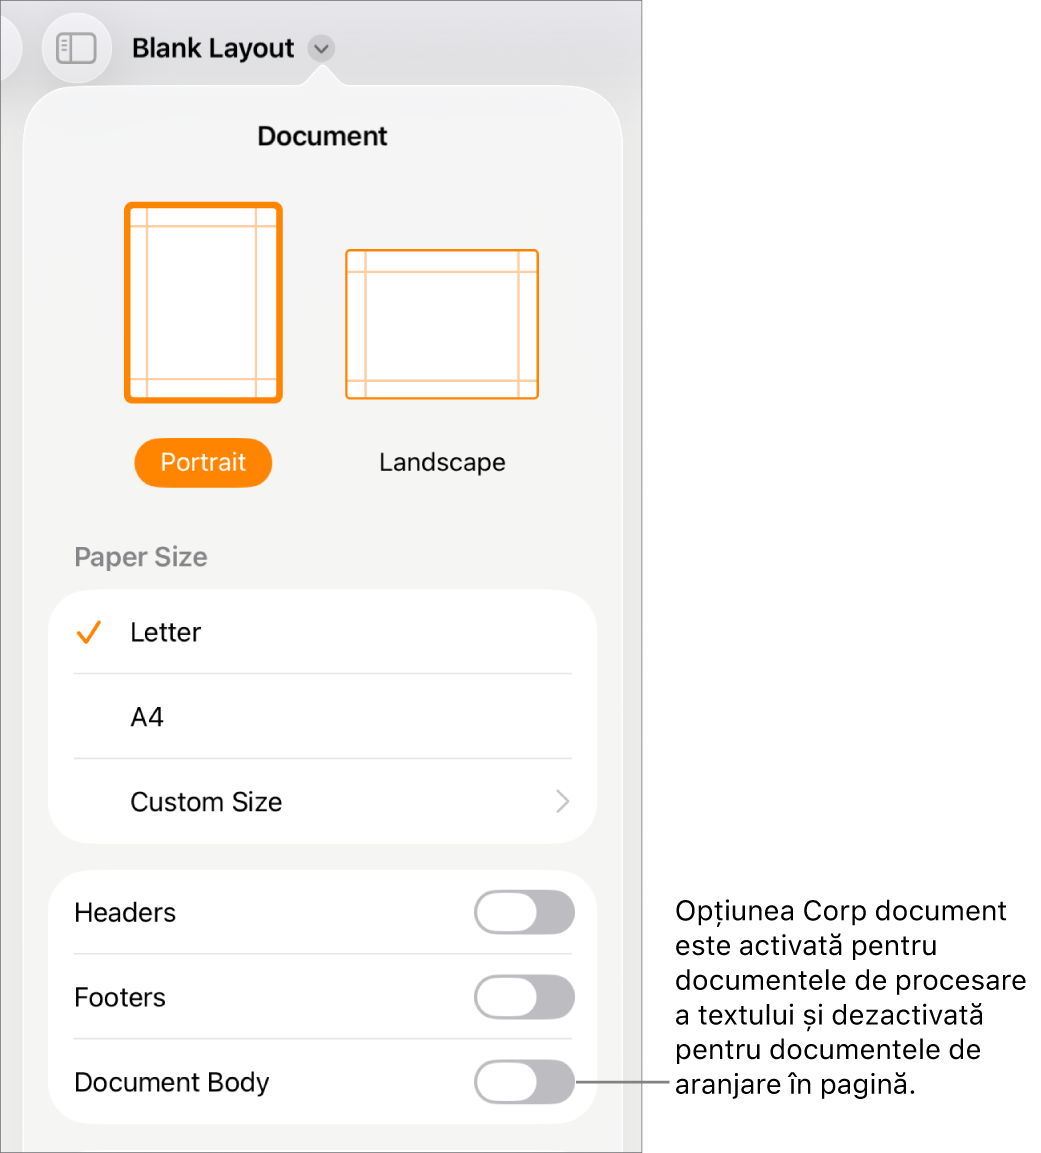1041x1153 pixels.
Task: Open the sidebar view icon
Action: coord(76,49)
